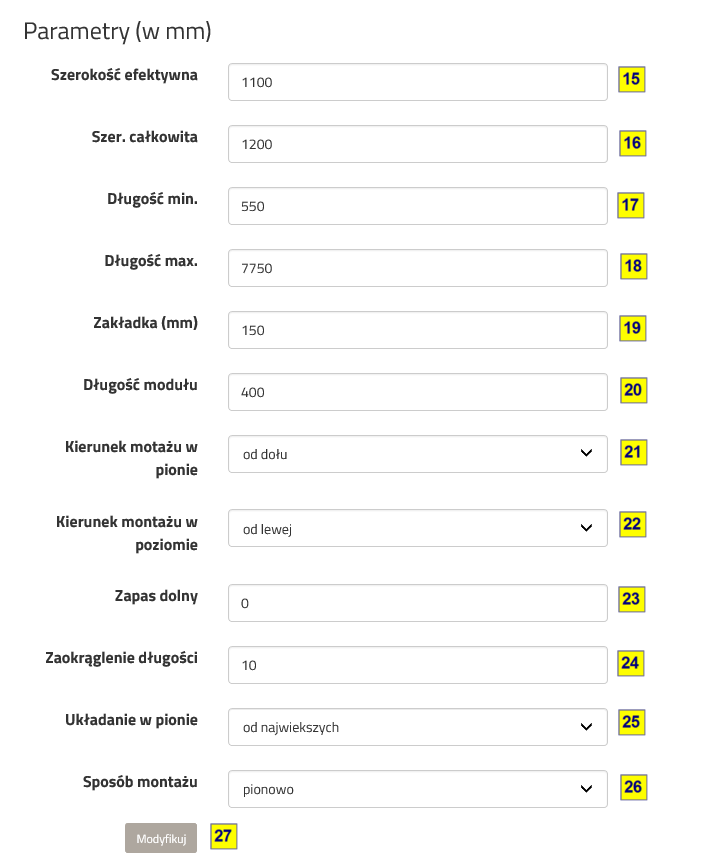Expand the Układanie w pionie dropdown
The width and height of the screenshot is (711, 859).
coord(417,727)
